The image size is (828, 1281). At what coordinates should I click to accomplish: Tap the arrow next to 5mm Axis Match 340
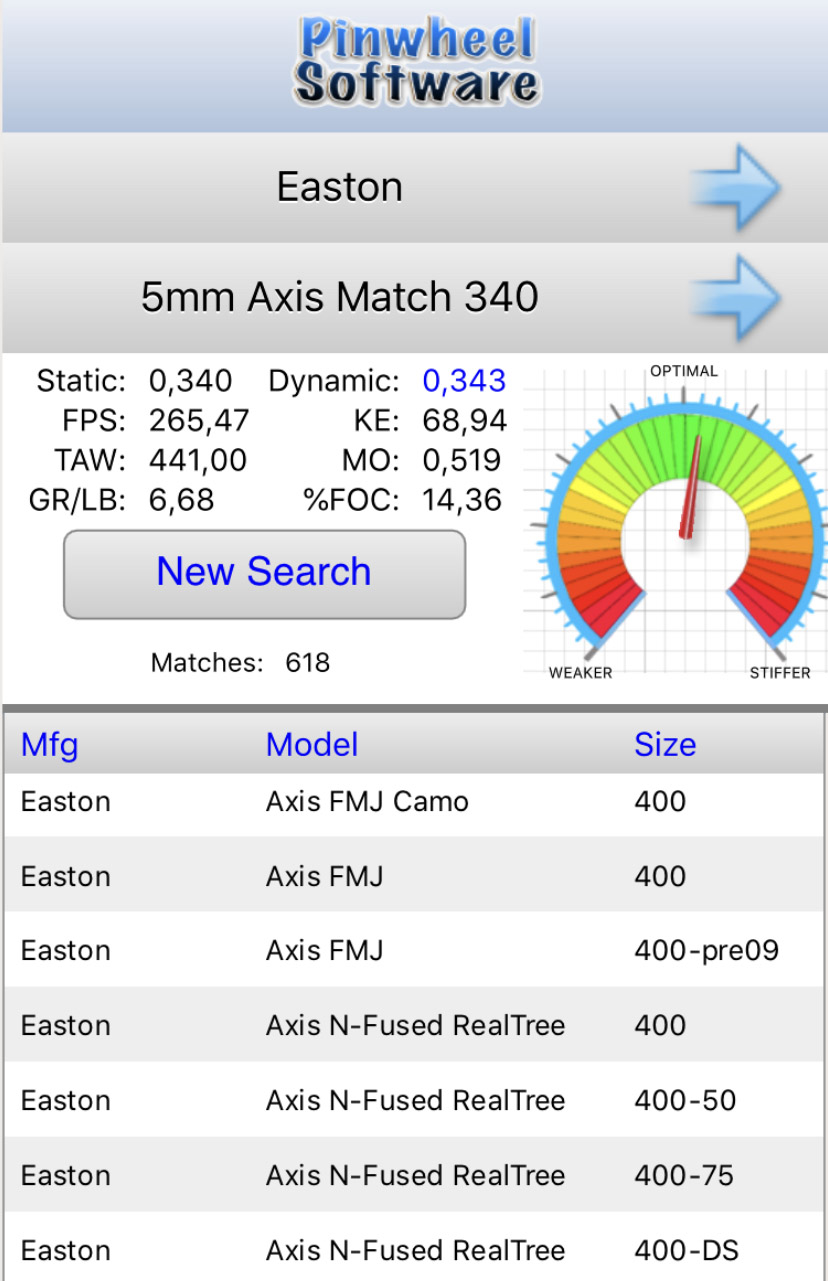[735, 297]
